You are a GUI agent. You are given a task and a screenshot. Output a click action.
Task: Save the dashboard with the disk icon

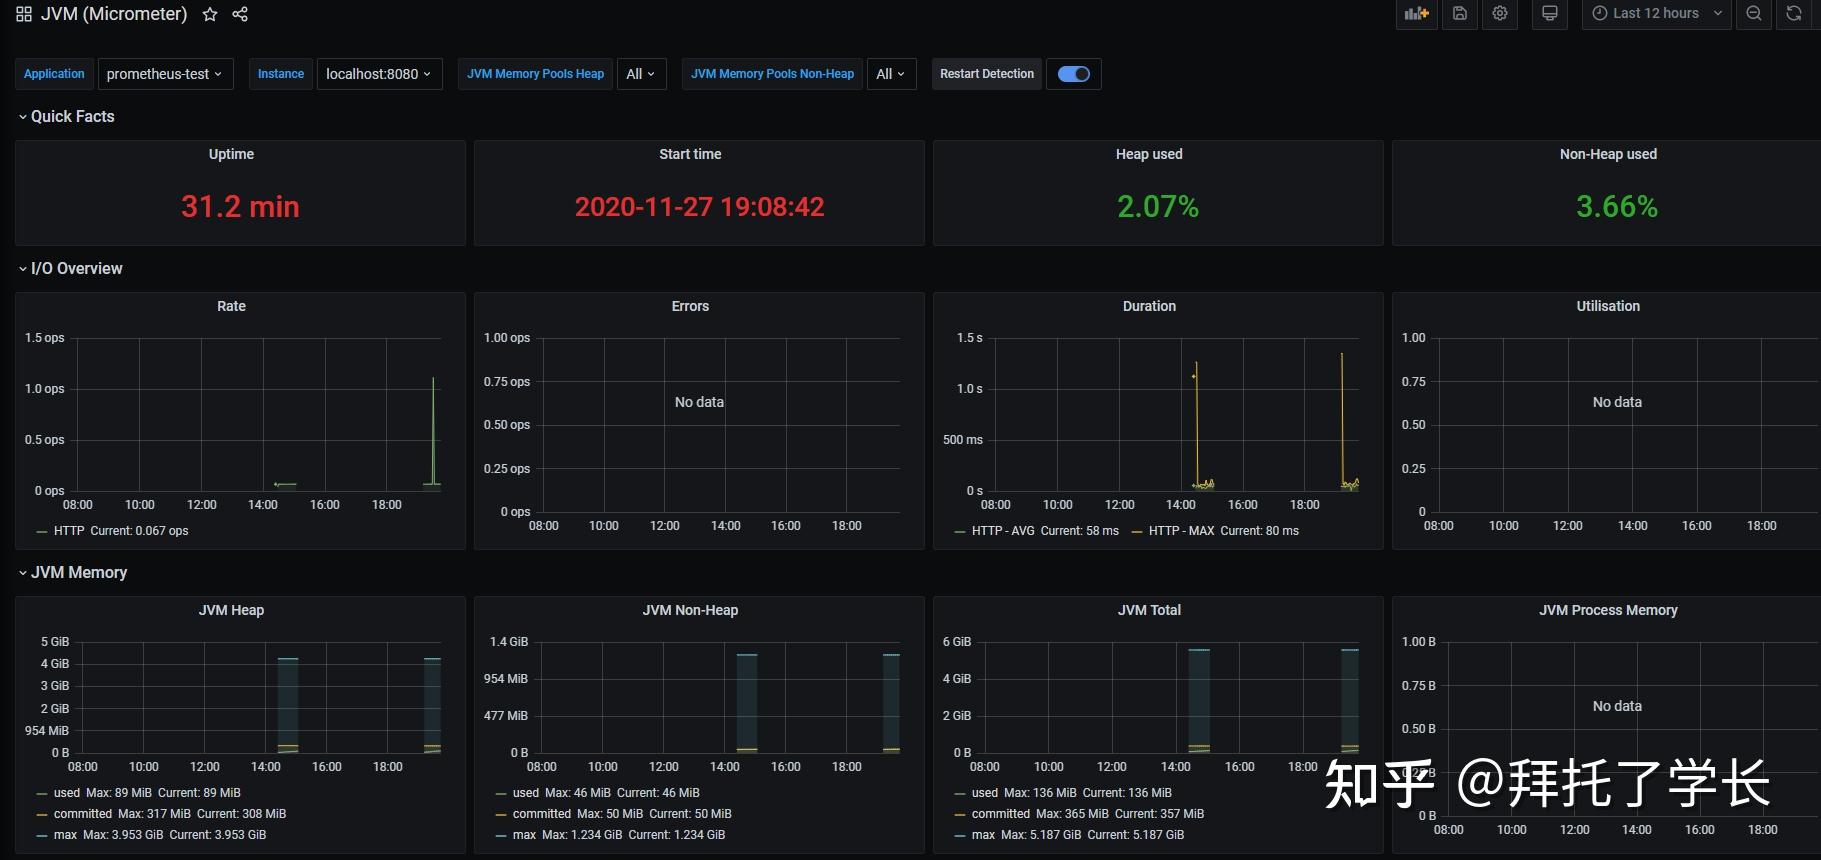tap(1460, 14)
